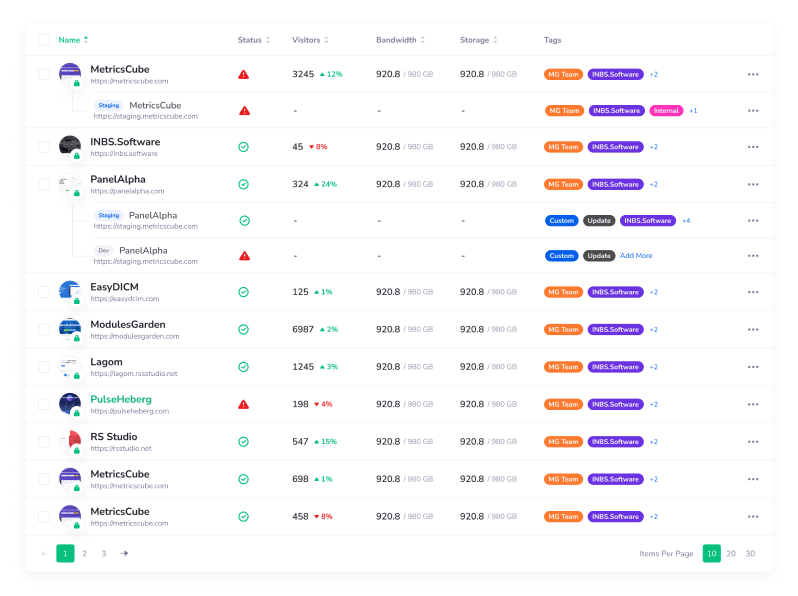This screenshot has height=596, width=798.
Task: Click INBS.Software tag on Lagom row
Action: [x=615, y=367]
